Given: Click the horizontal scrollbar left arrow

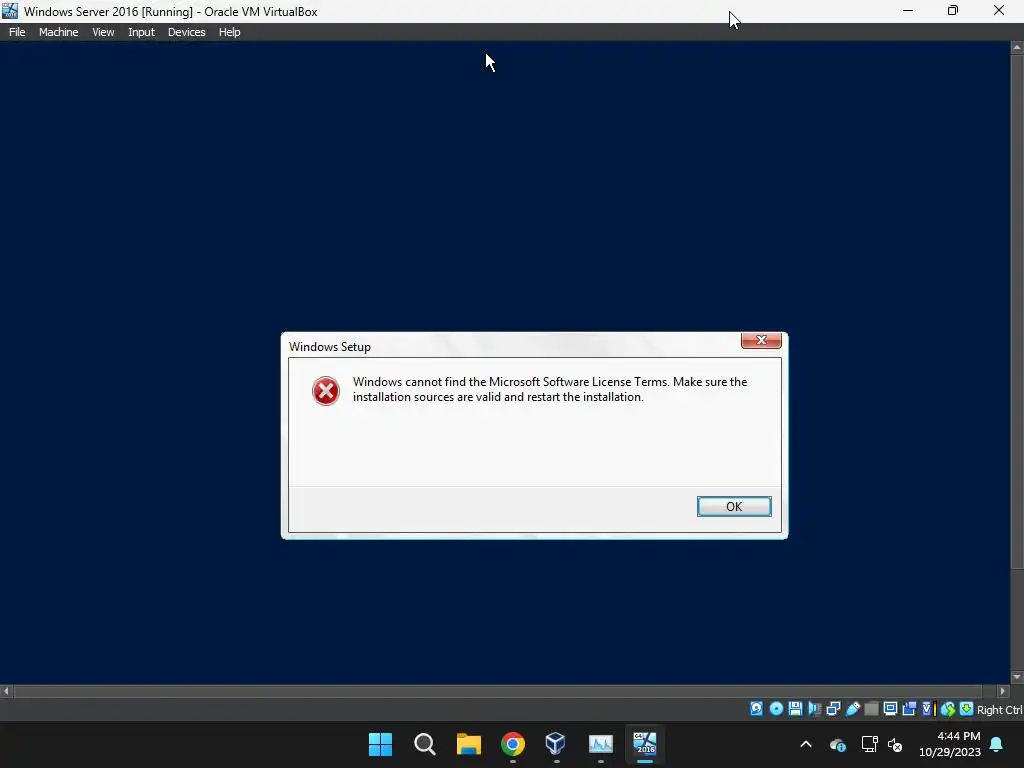Looking at the screenshot, I should point(6,691).
